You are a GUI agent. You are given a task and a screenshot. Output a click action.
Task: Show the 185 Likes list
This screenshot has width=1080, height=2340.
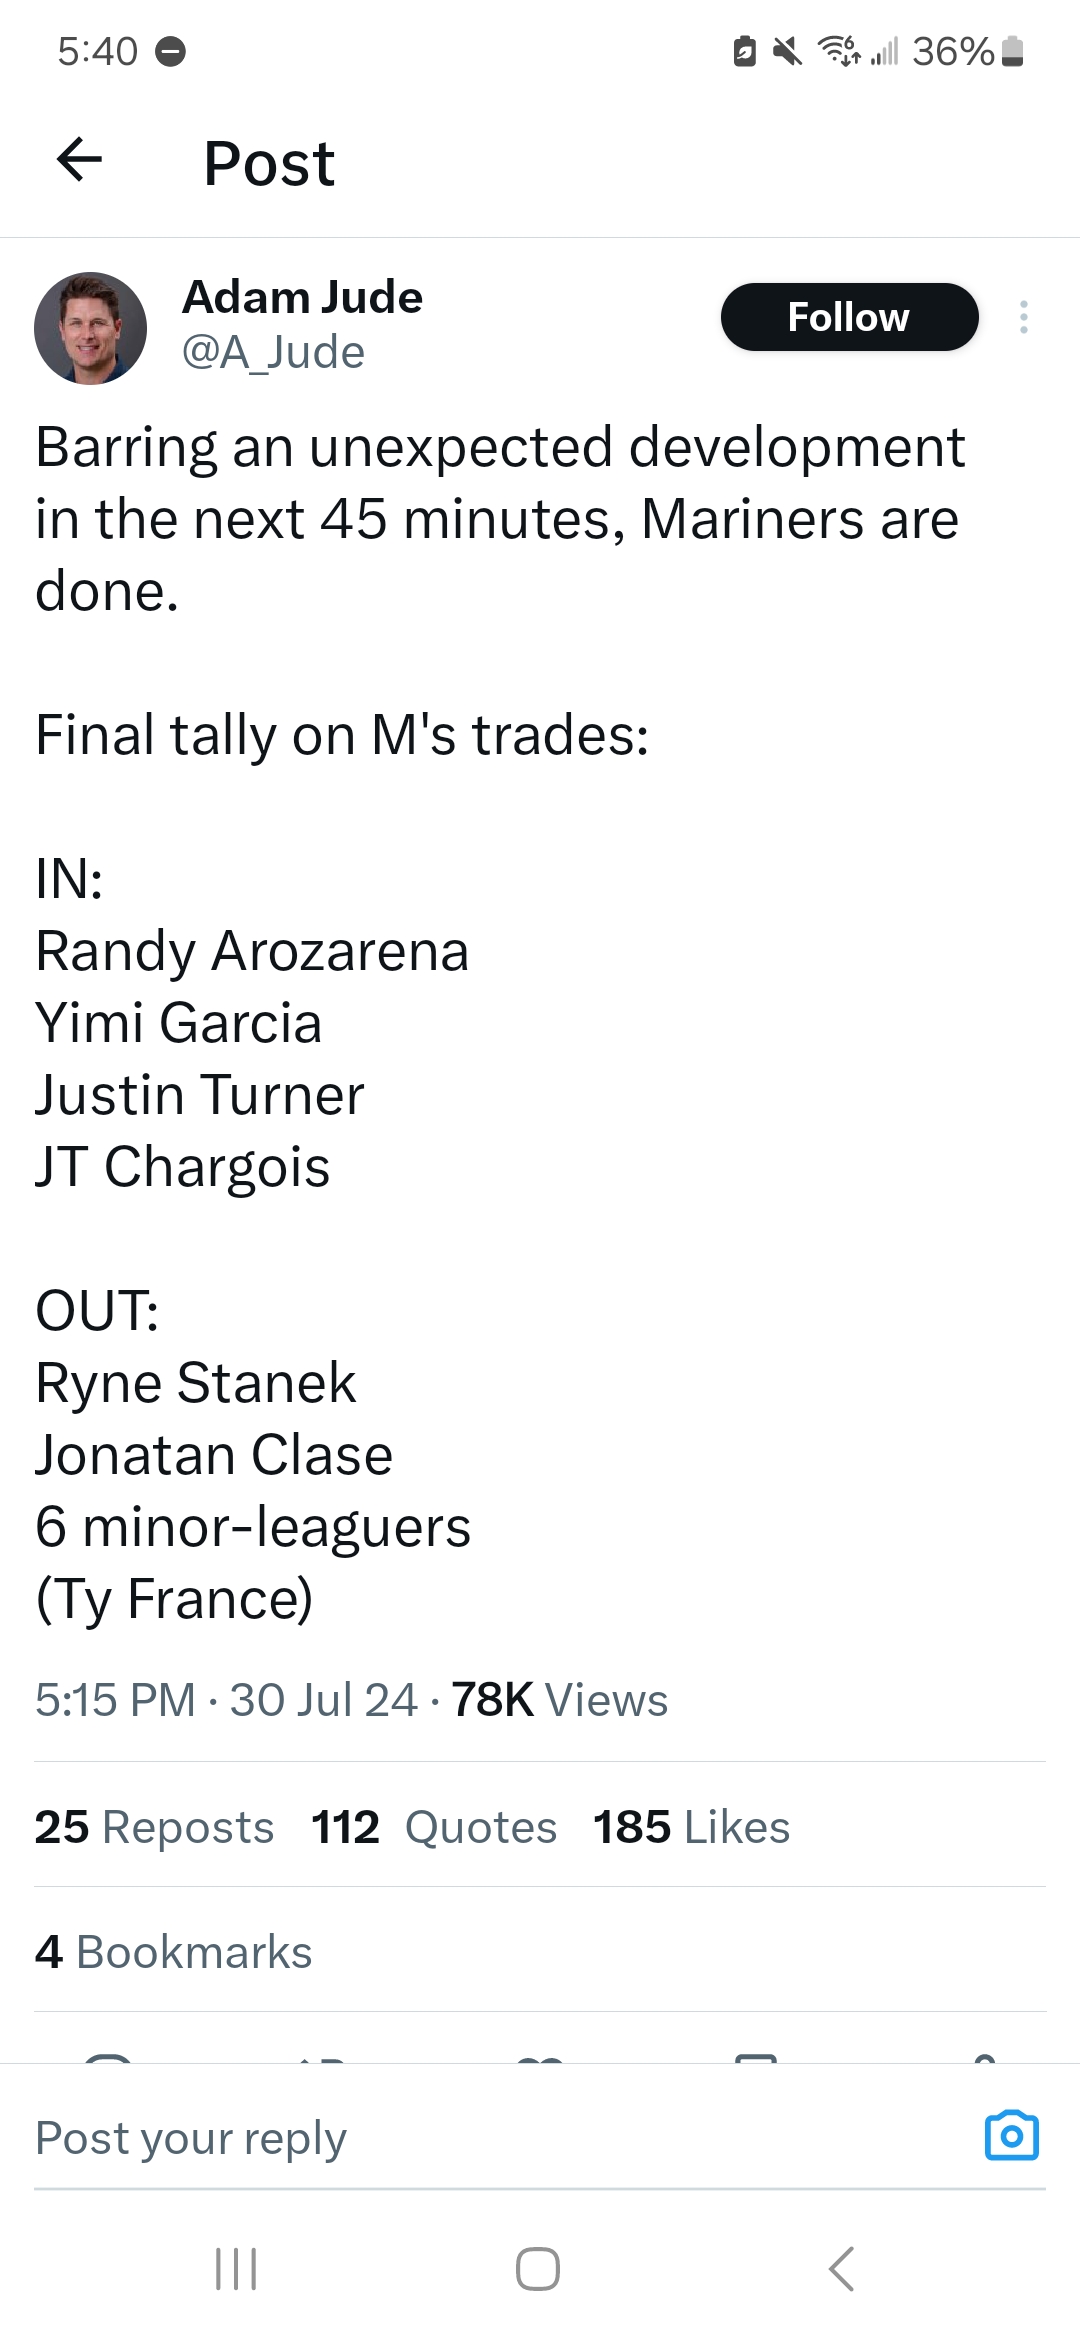click(x=691, y=1827)
